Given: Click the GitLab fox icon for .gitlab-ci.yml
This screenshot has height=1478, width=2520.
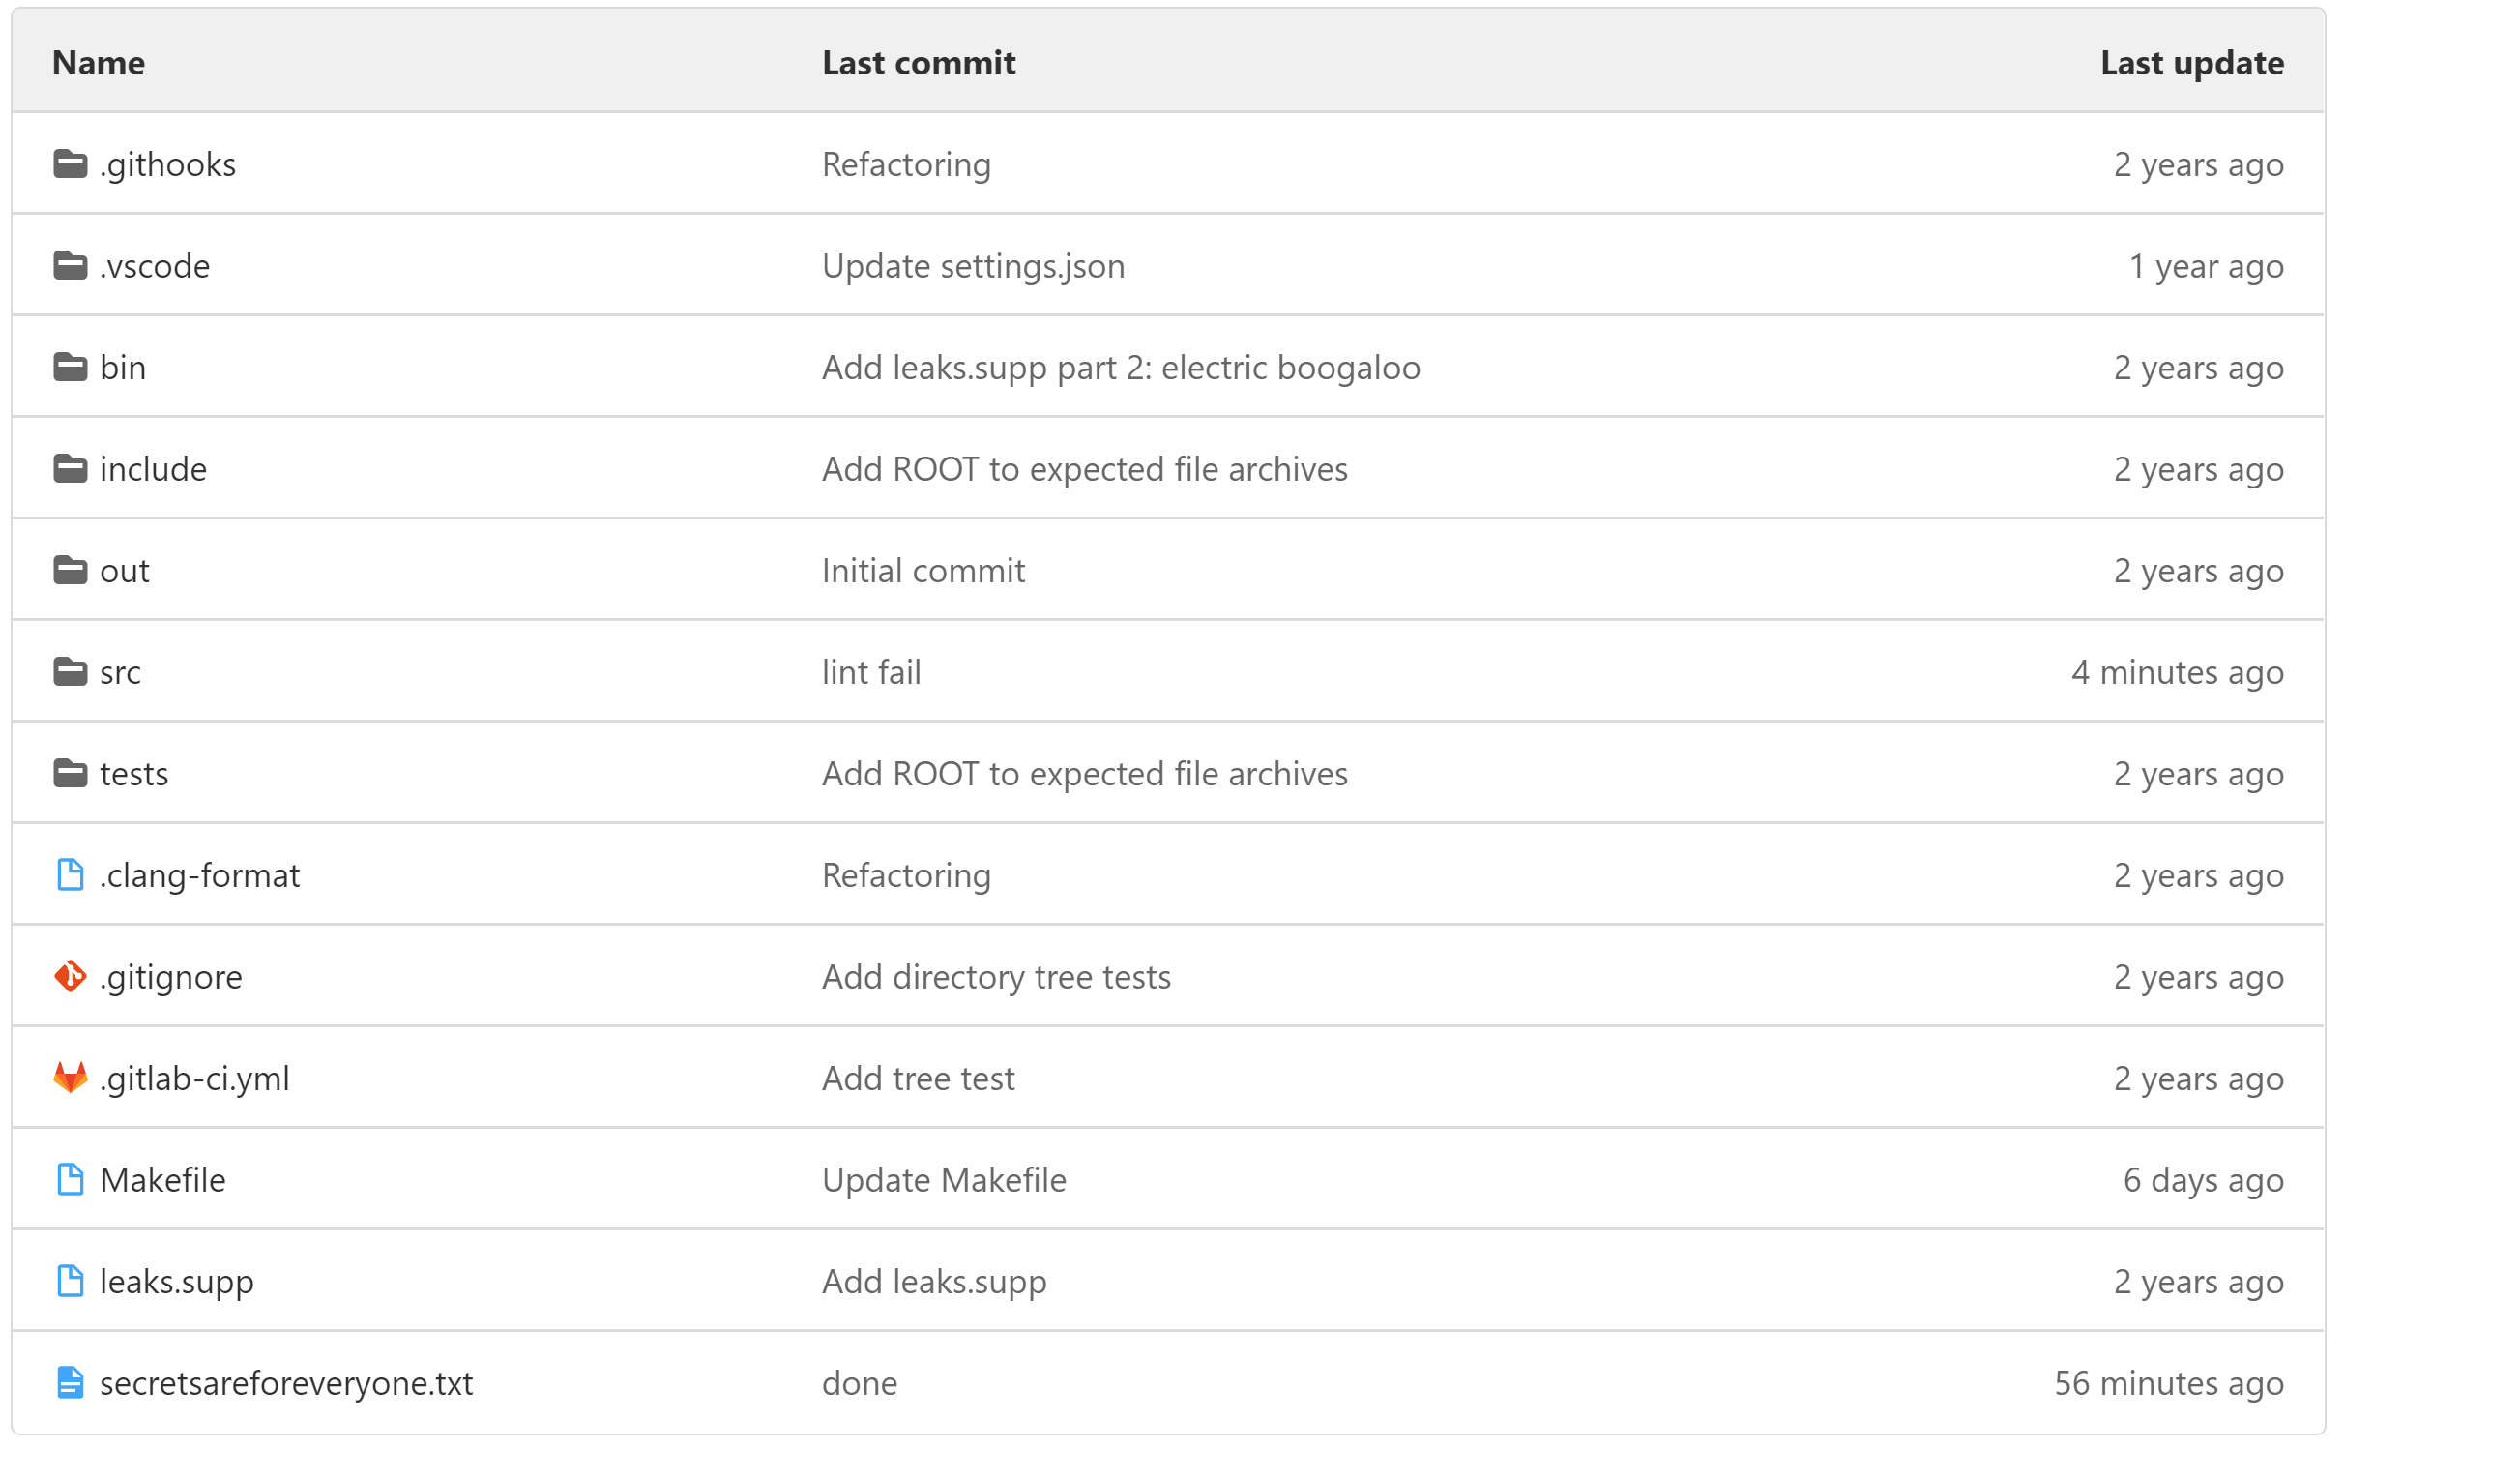Looking at the screenshot, I should point(70,1078).
